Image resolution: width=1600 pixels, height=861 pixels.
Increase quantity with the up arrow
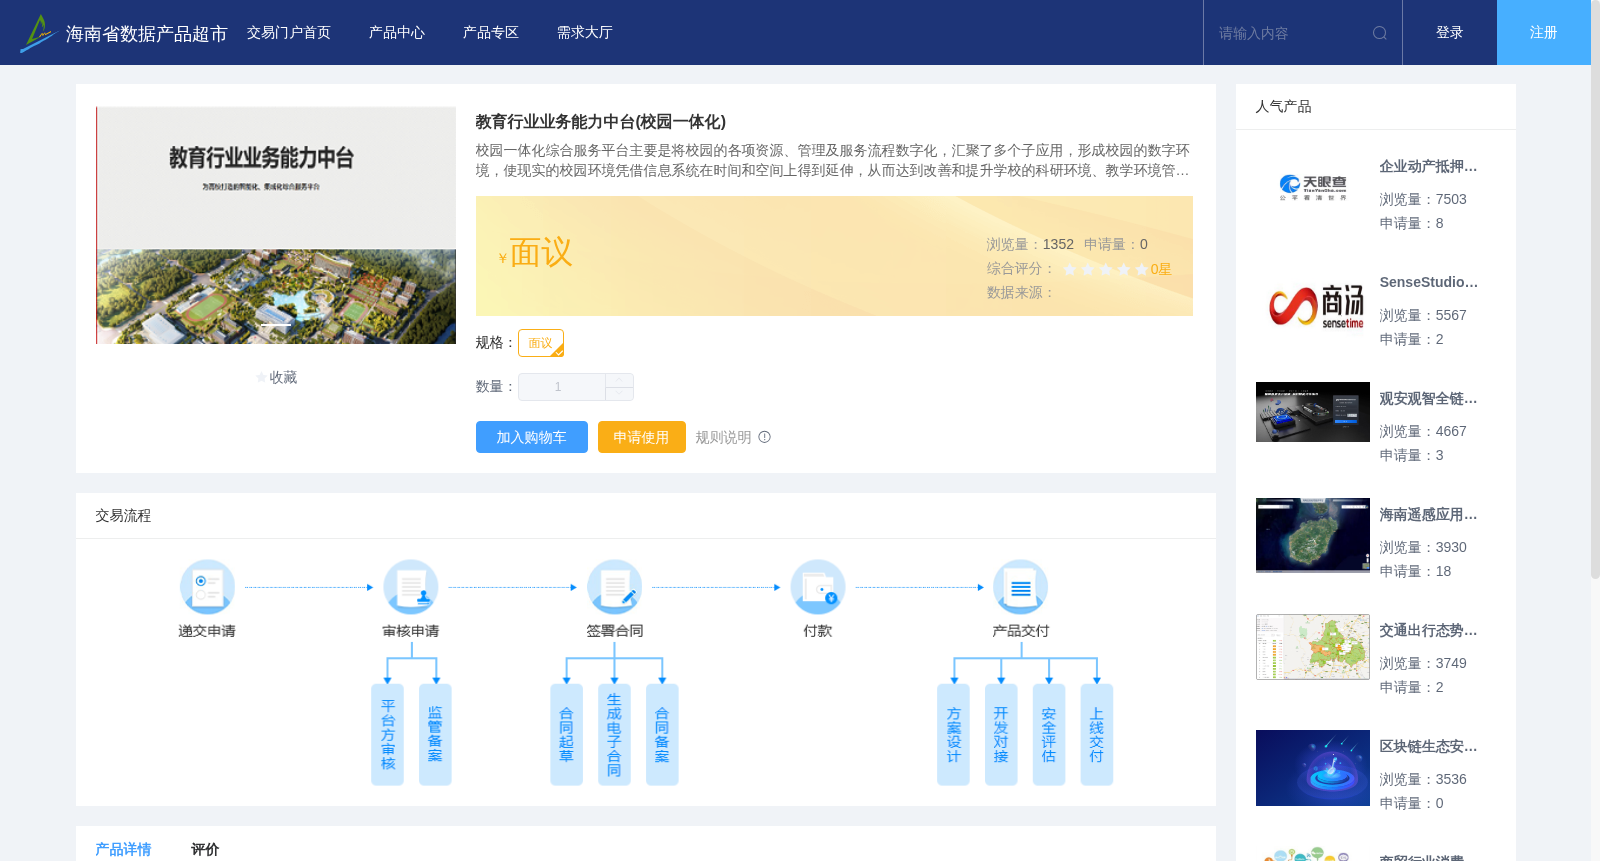click(x=619, y=380)
